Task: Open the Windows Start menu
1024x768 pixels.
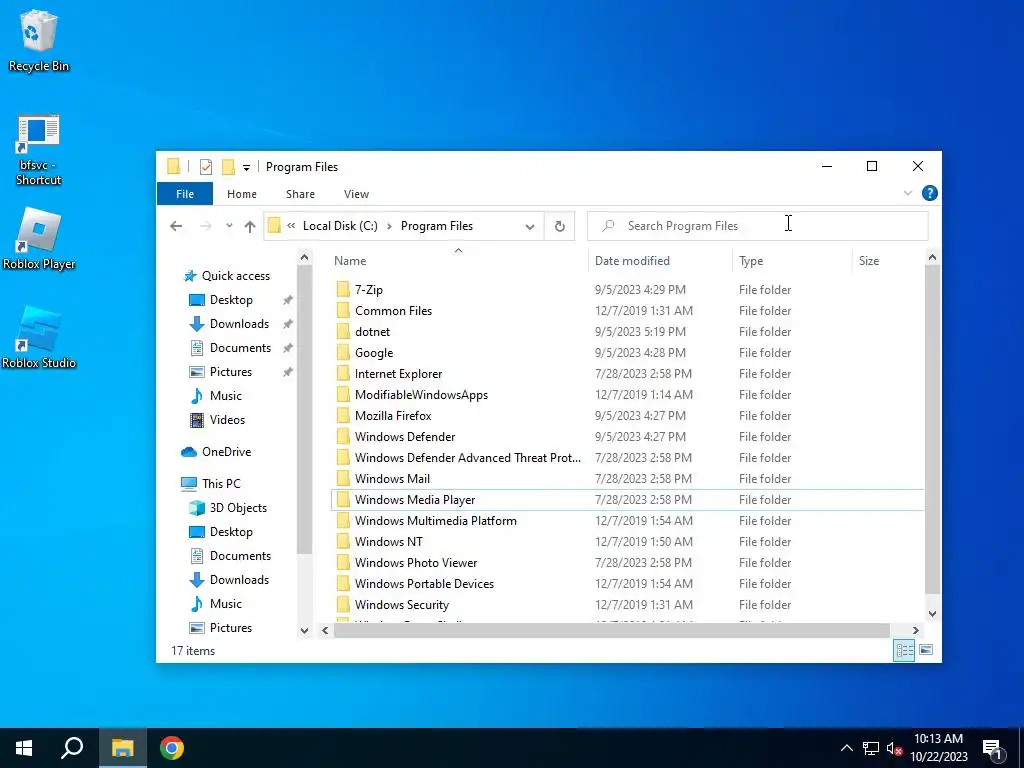Action: pyautogui.click(x=24, y=748)
